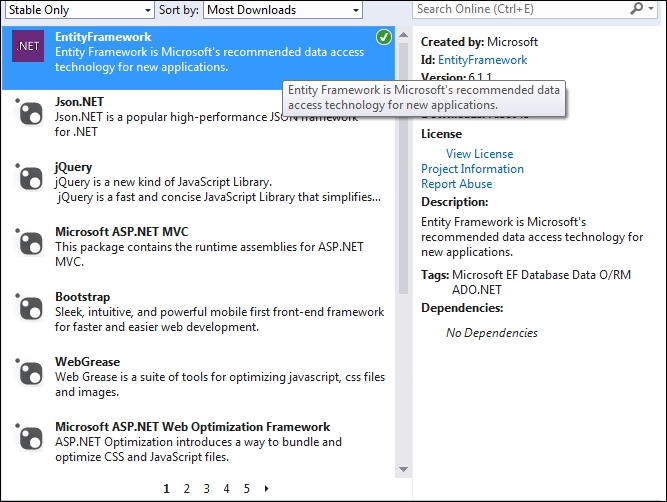
Task: Select the Microsoft ASP.NET MVC title
Action: 122,231
